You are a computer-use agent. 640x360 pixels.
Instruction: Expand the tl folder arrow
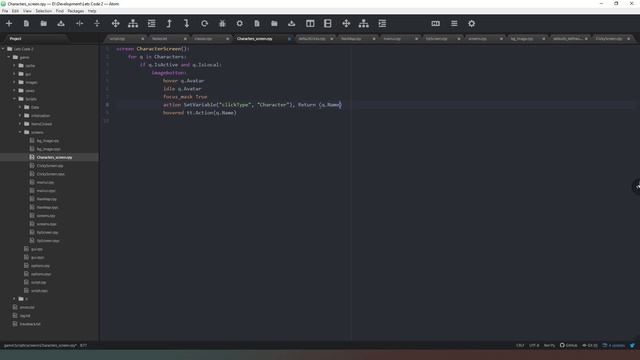pyautogui.click(x=14, y=299)
